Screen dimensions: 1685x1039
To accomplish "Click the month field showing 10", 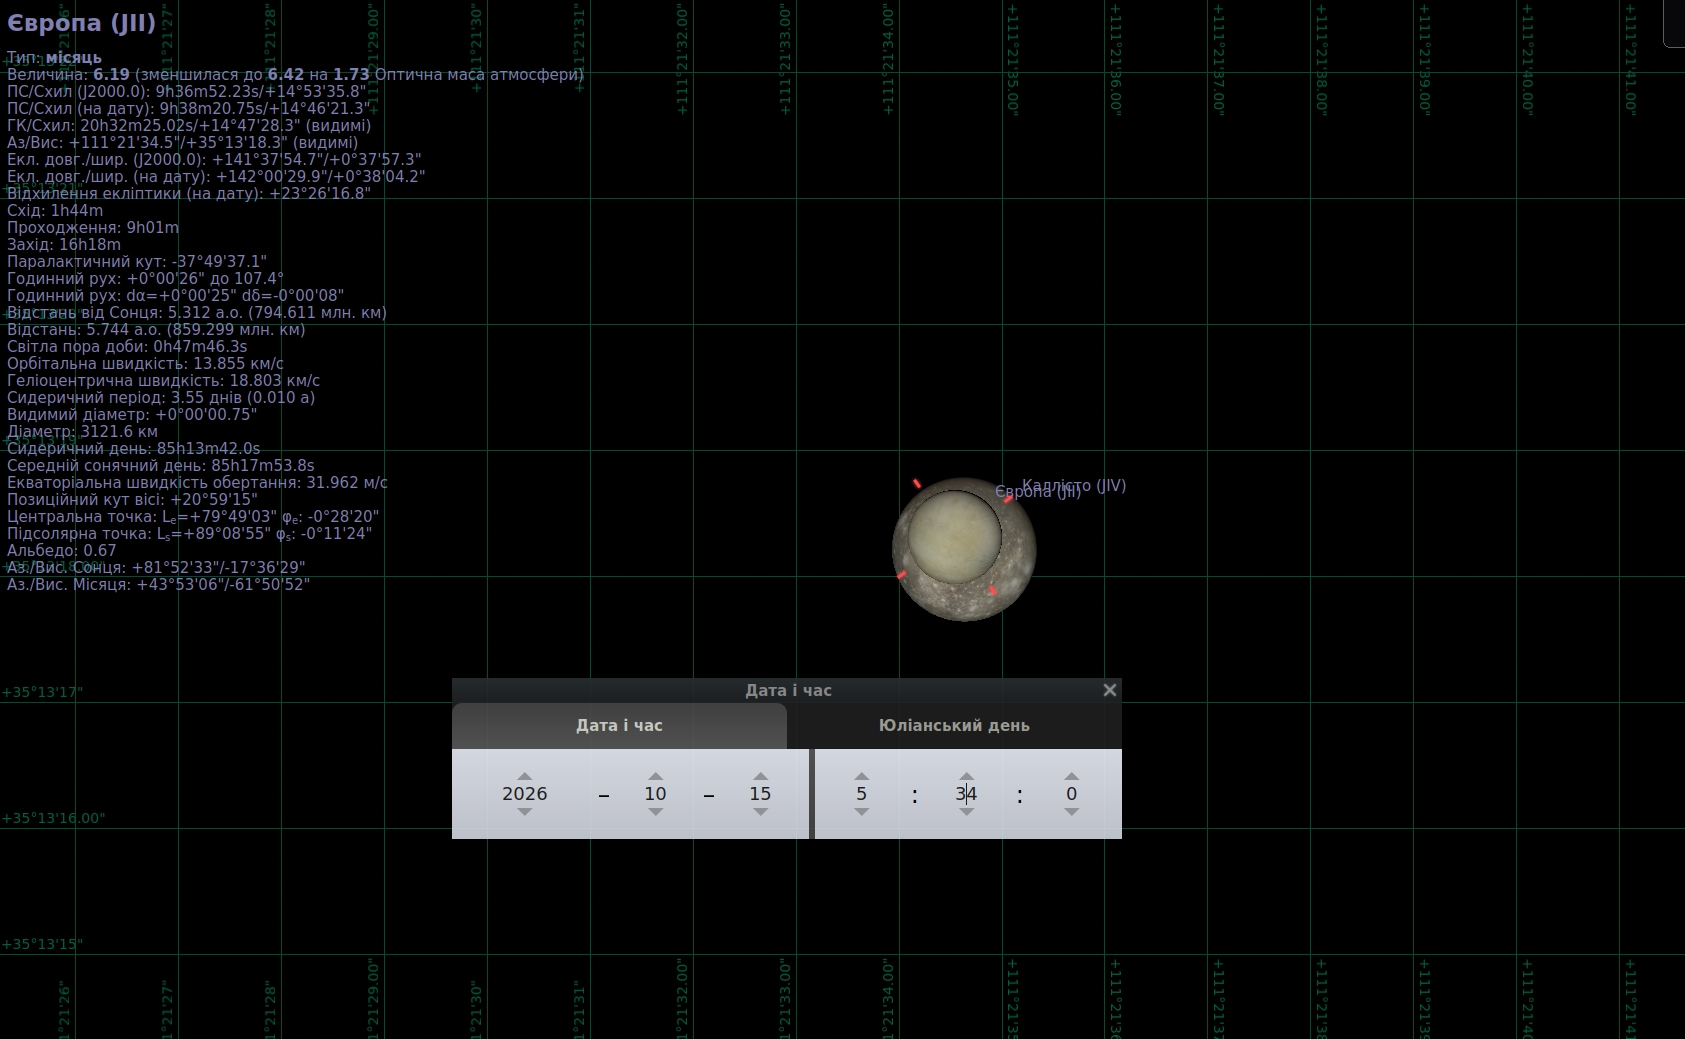I will tap(655, 794).
